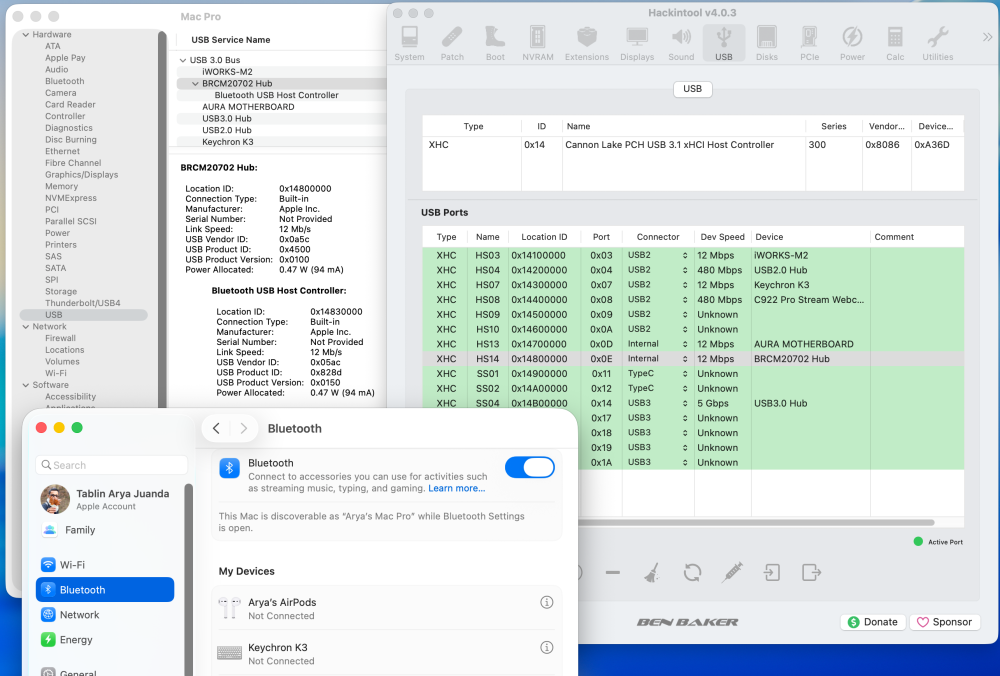The height and width of the screenshot is (676, 1000).
Task: Select Bluetooth in System Settings sidebar
Action: tap(105, 590)
